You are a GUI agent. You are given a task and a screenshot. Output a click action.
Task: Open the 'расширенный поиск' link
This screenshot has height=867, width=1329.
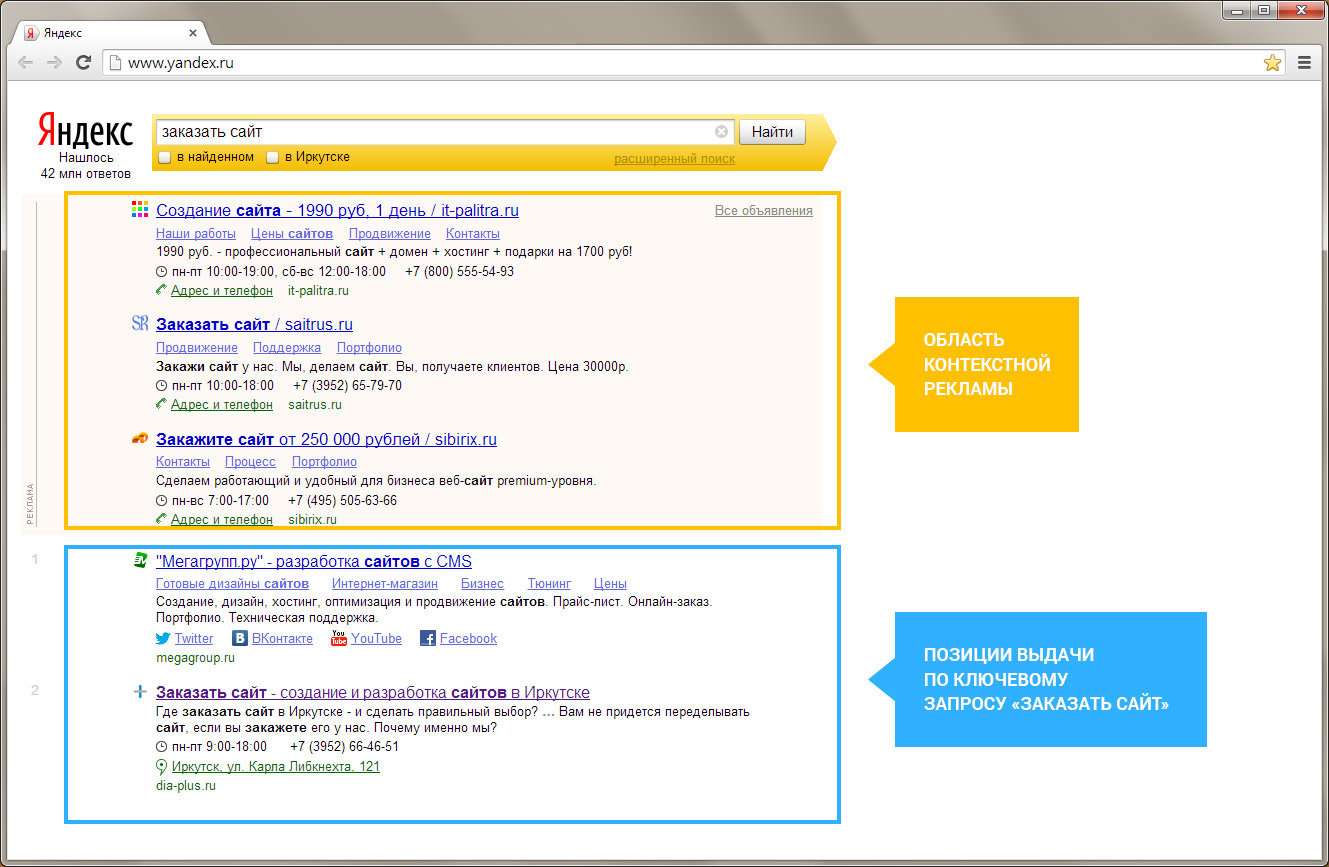674,159
